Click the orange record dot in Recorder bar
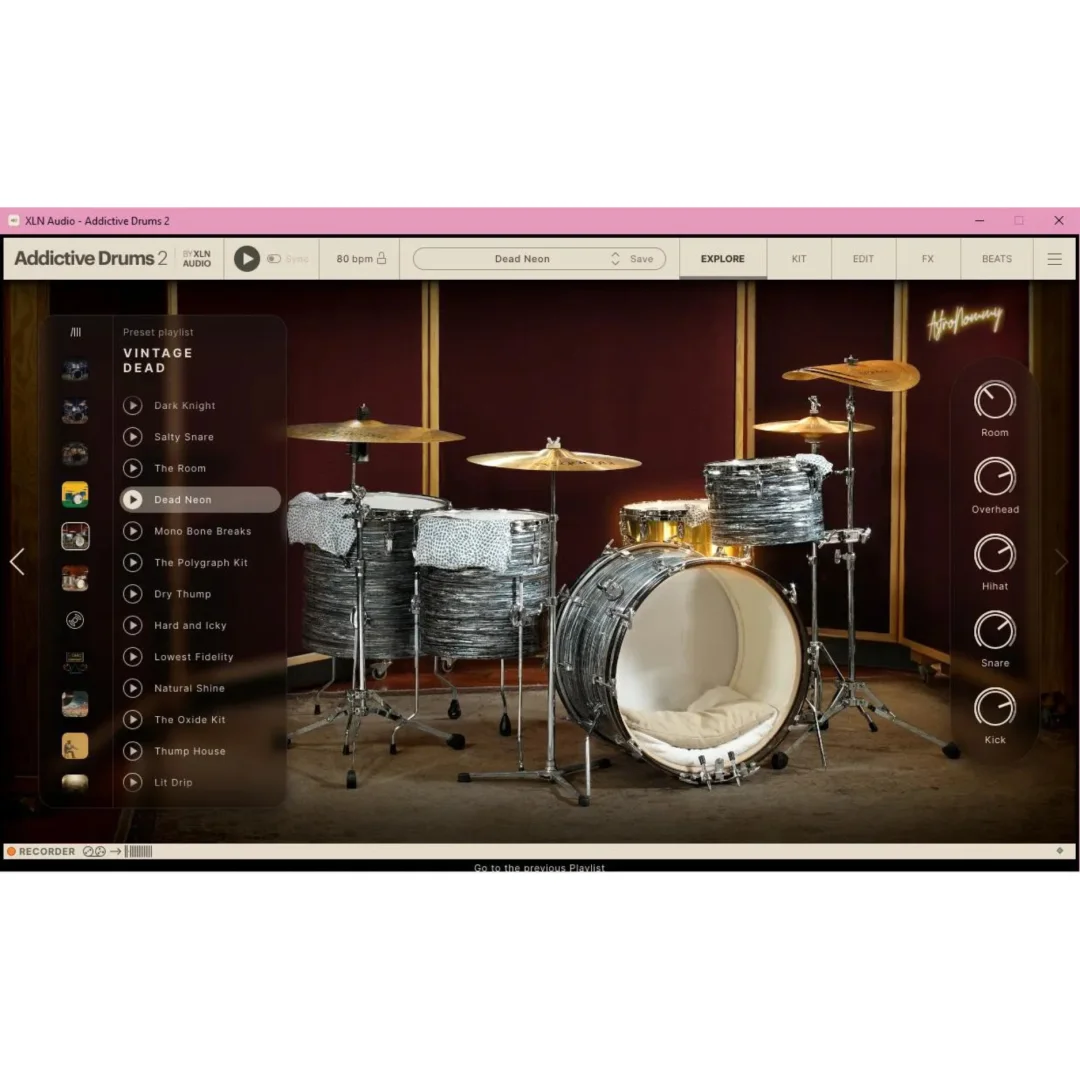Image resolution: width=1080 pixels, height=1080 pixels. pyautogui.click(x=12, y=852)
